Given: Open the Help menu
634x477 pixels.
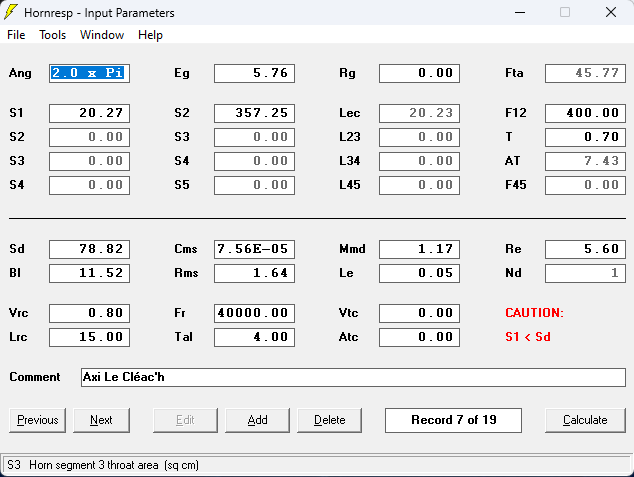Looking at the screenshot, I should [x=150, y=35].
